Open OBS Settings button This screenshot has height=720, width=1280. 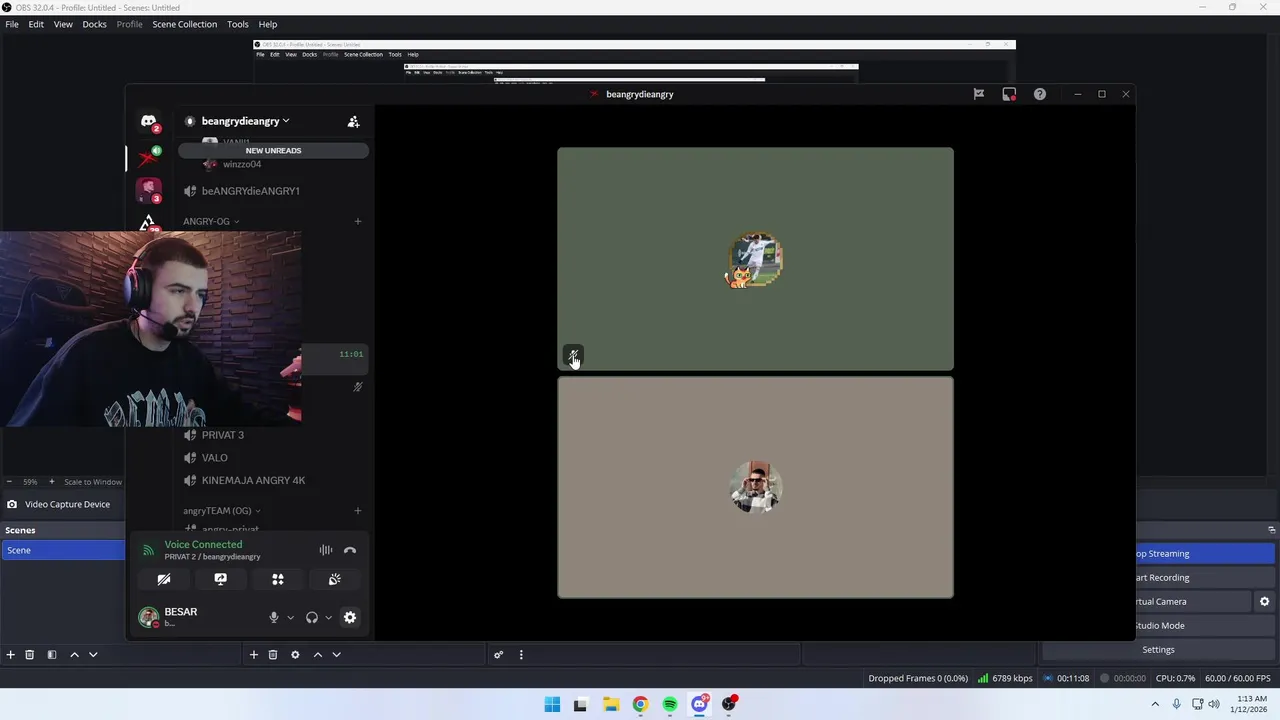1159,650
